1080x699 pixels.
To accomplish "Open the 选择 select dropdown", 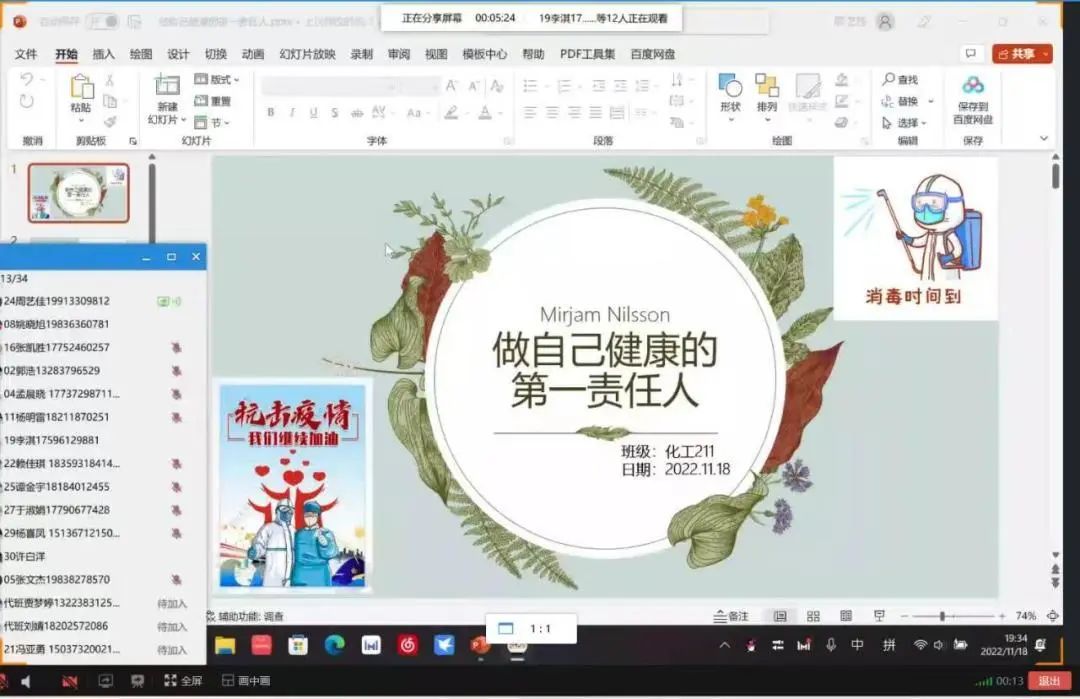I will pyautogui.click(x=907, y=123).
